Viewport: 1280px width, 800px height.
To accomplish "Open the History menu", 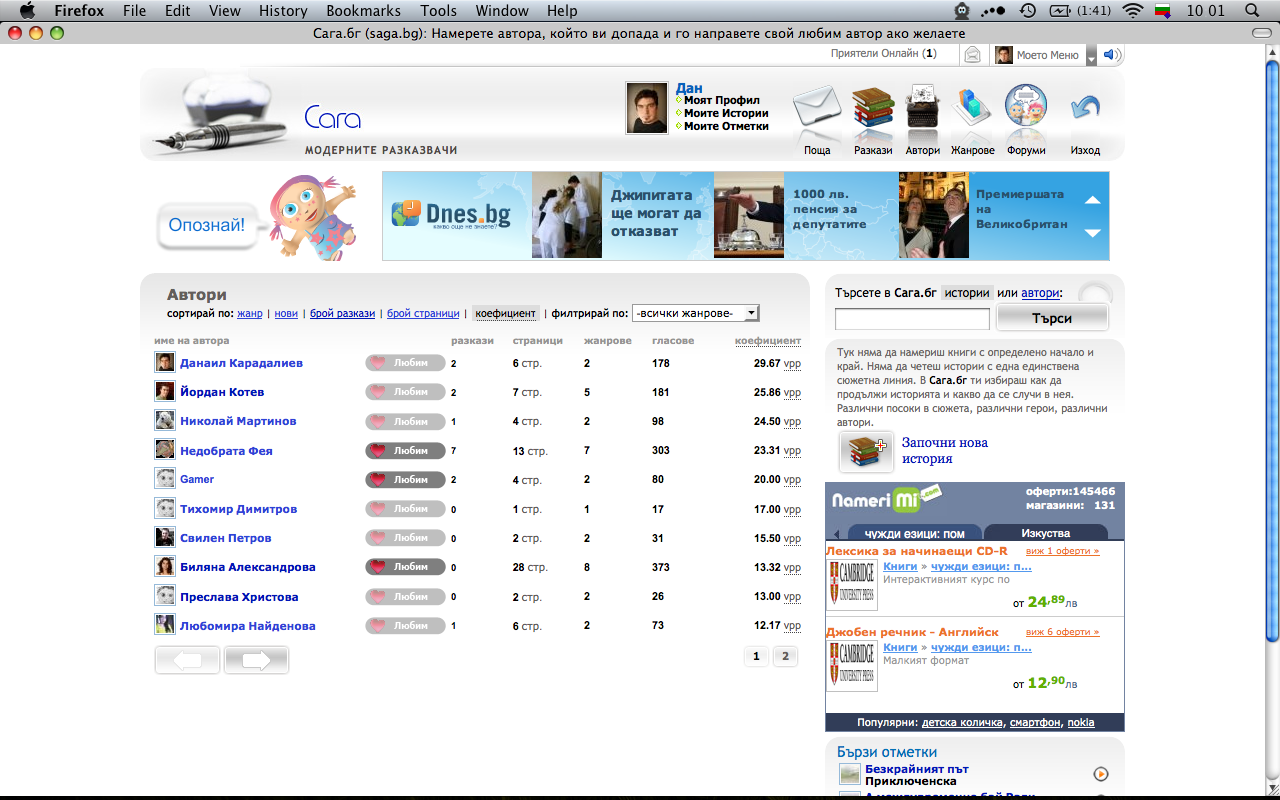I will (283, 11).
